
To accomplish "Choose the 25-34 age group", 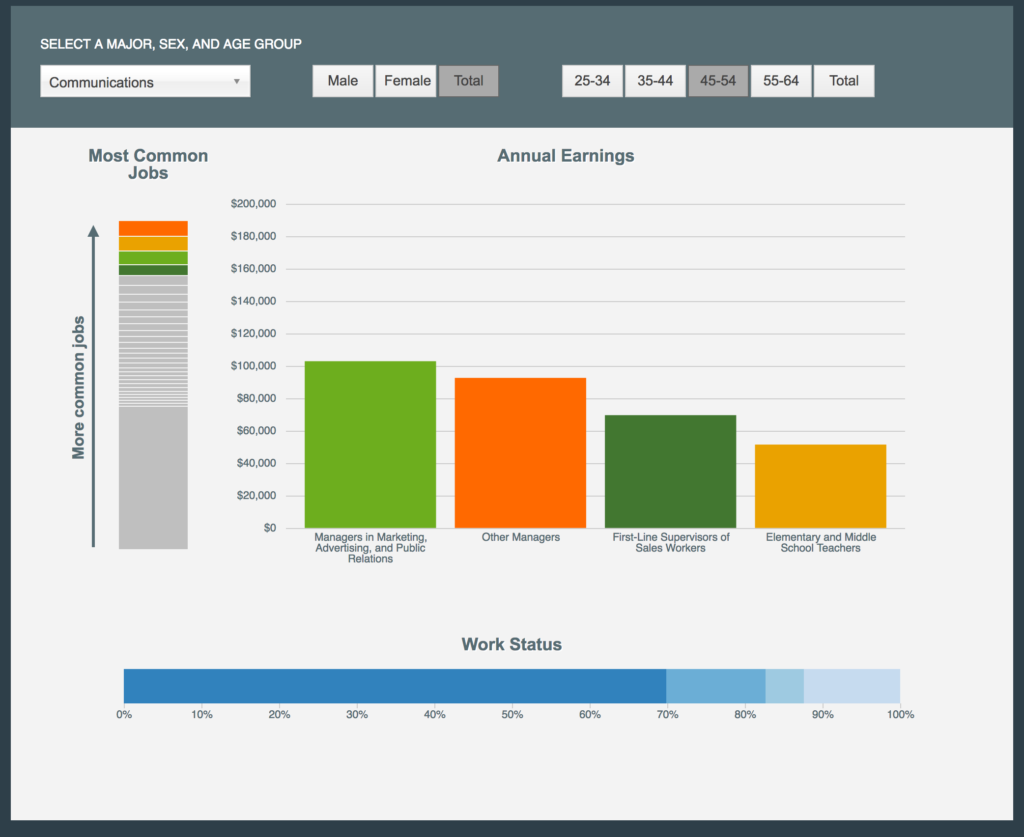I will click(x=592, y=81).
